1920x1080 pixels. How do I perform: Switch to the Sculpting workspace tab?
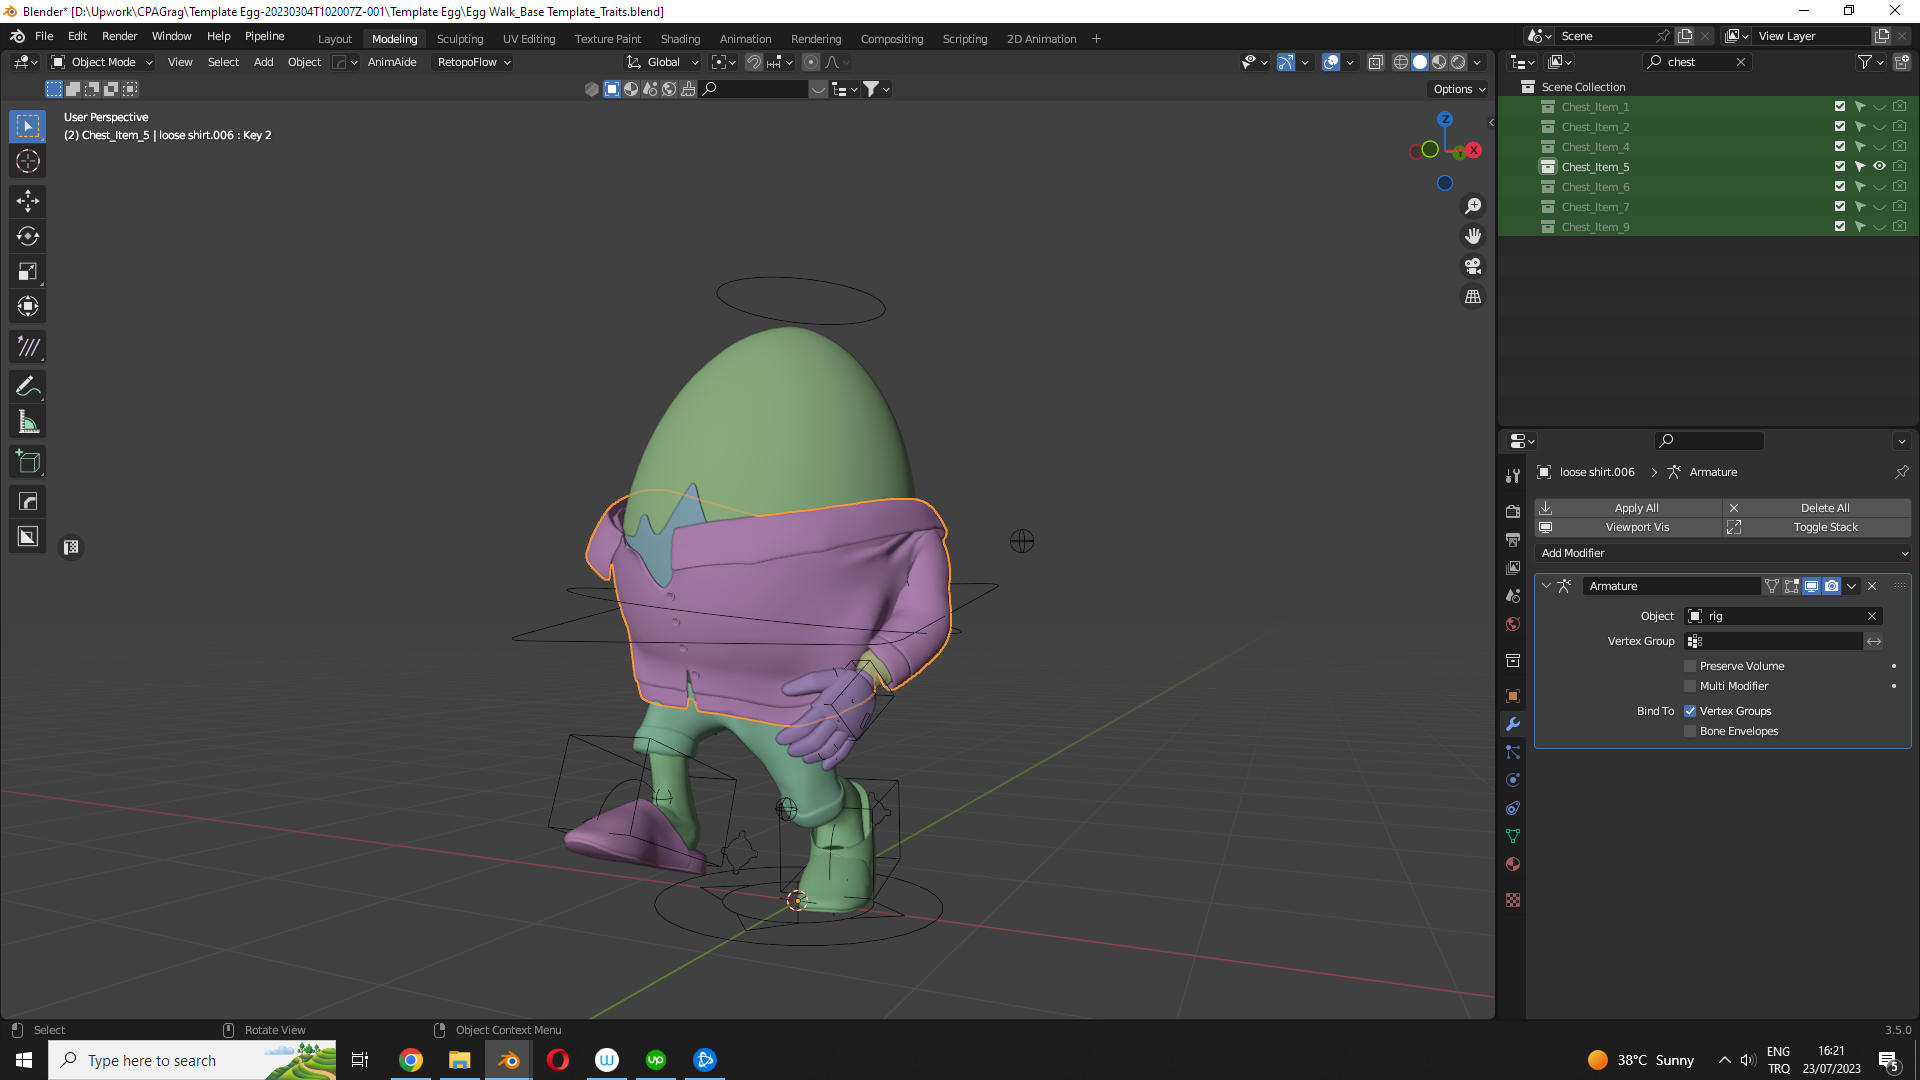coord(459,39)
